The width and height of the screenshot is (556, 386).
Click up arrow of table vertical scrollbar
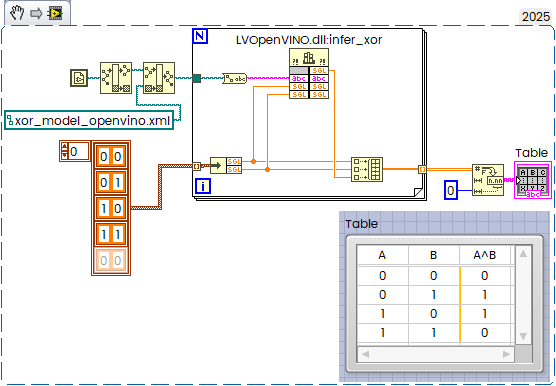click(523, 254)
